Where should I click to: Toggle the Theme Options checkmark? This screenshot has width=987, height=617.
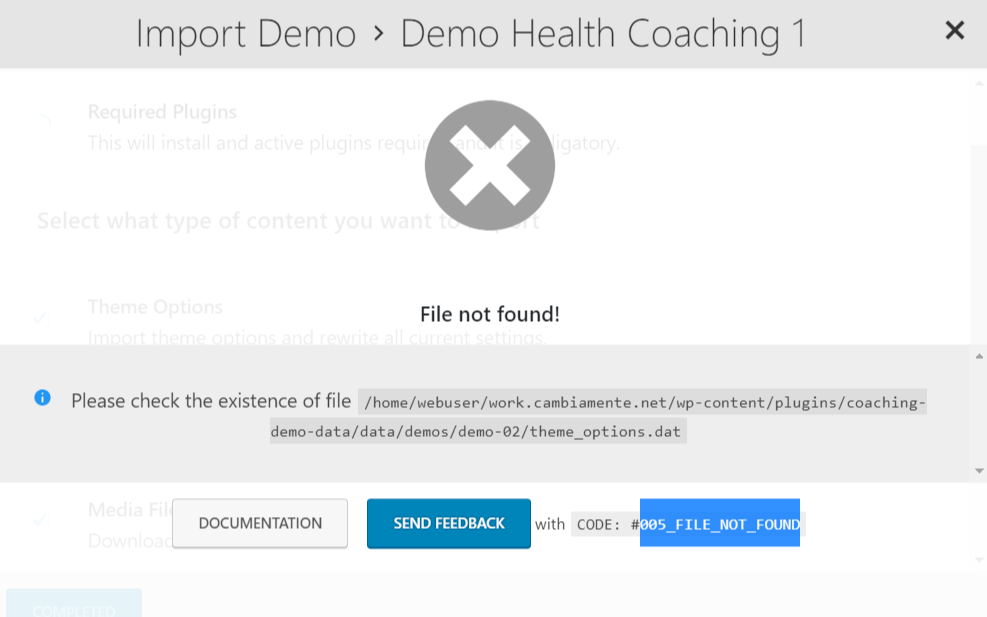(x=40, y=319)
